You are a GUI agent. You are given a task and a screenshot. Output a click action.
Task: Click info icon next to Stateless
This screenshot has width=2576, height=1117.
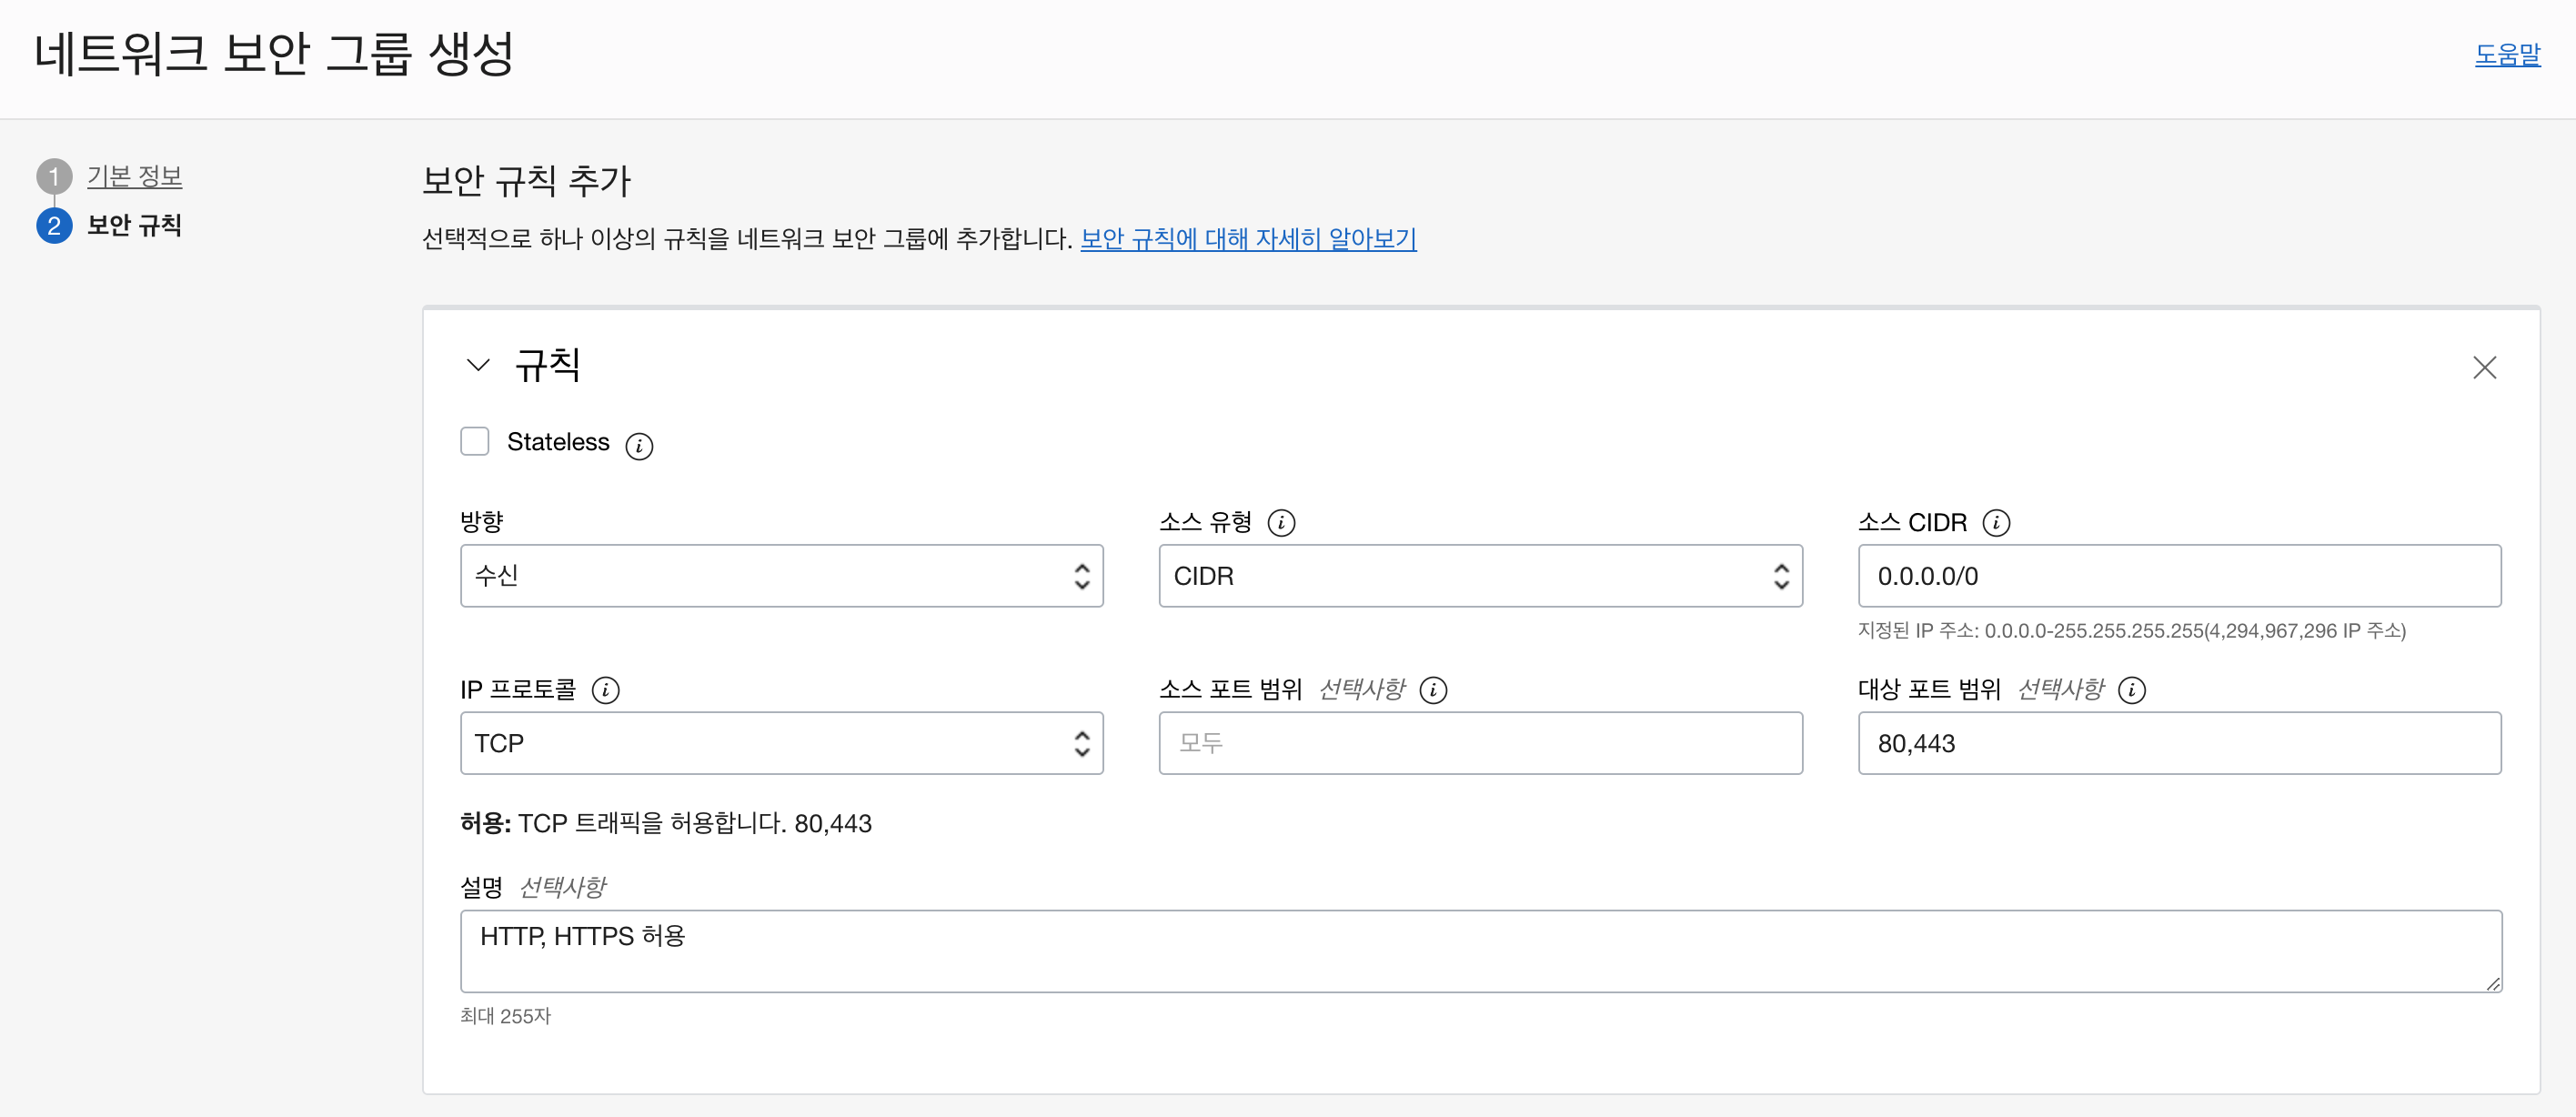pyautogui.click(x=639, y=446)
